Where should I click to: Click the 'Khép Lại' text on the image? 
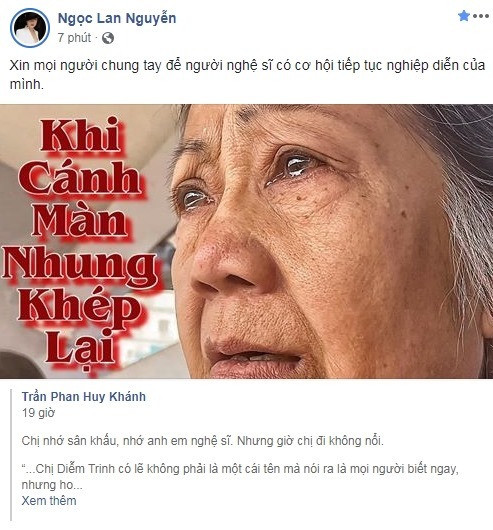tap(79, 328)
